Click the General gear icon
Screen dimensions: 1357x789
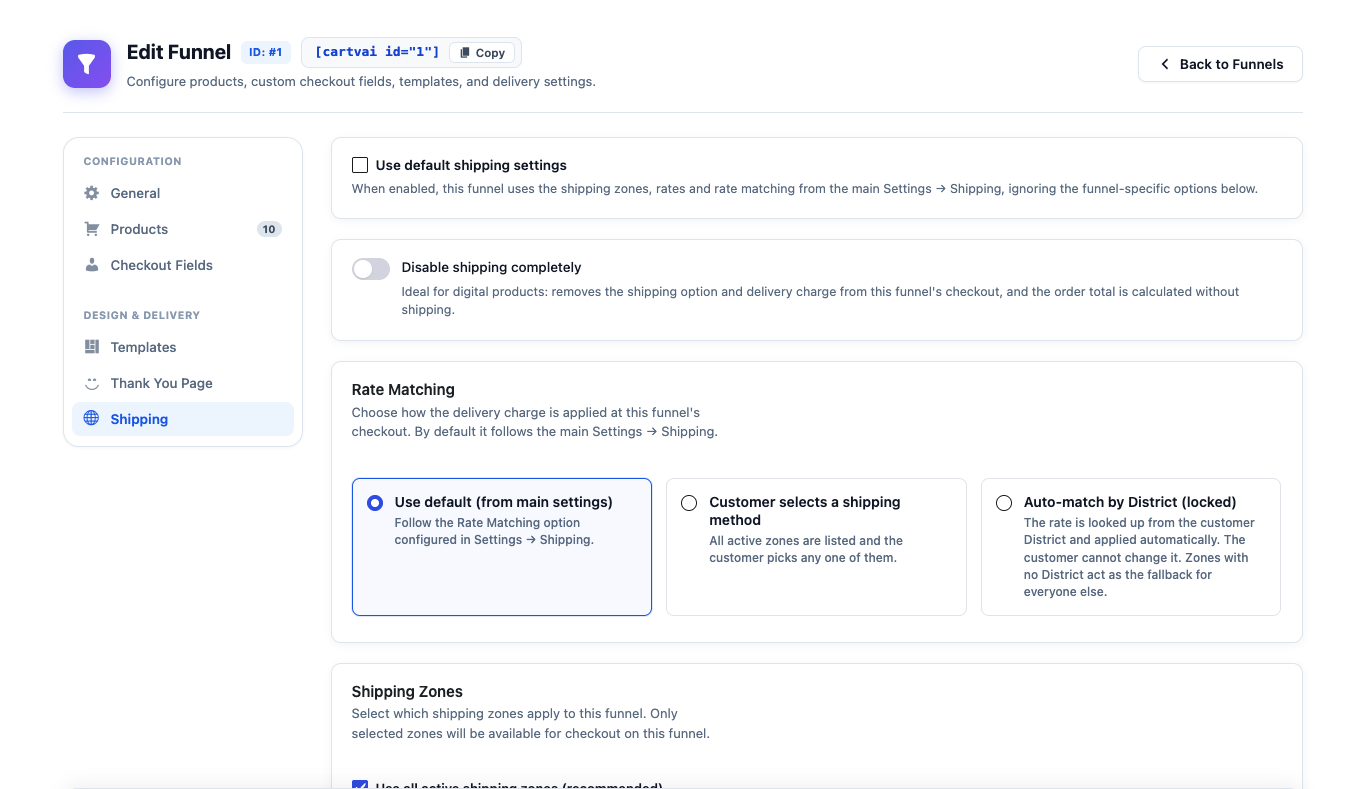pyautogui.click(x=92, y=193)
